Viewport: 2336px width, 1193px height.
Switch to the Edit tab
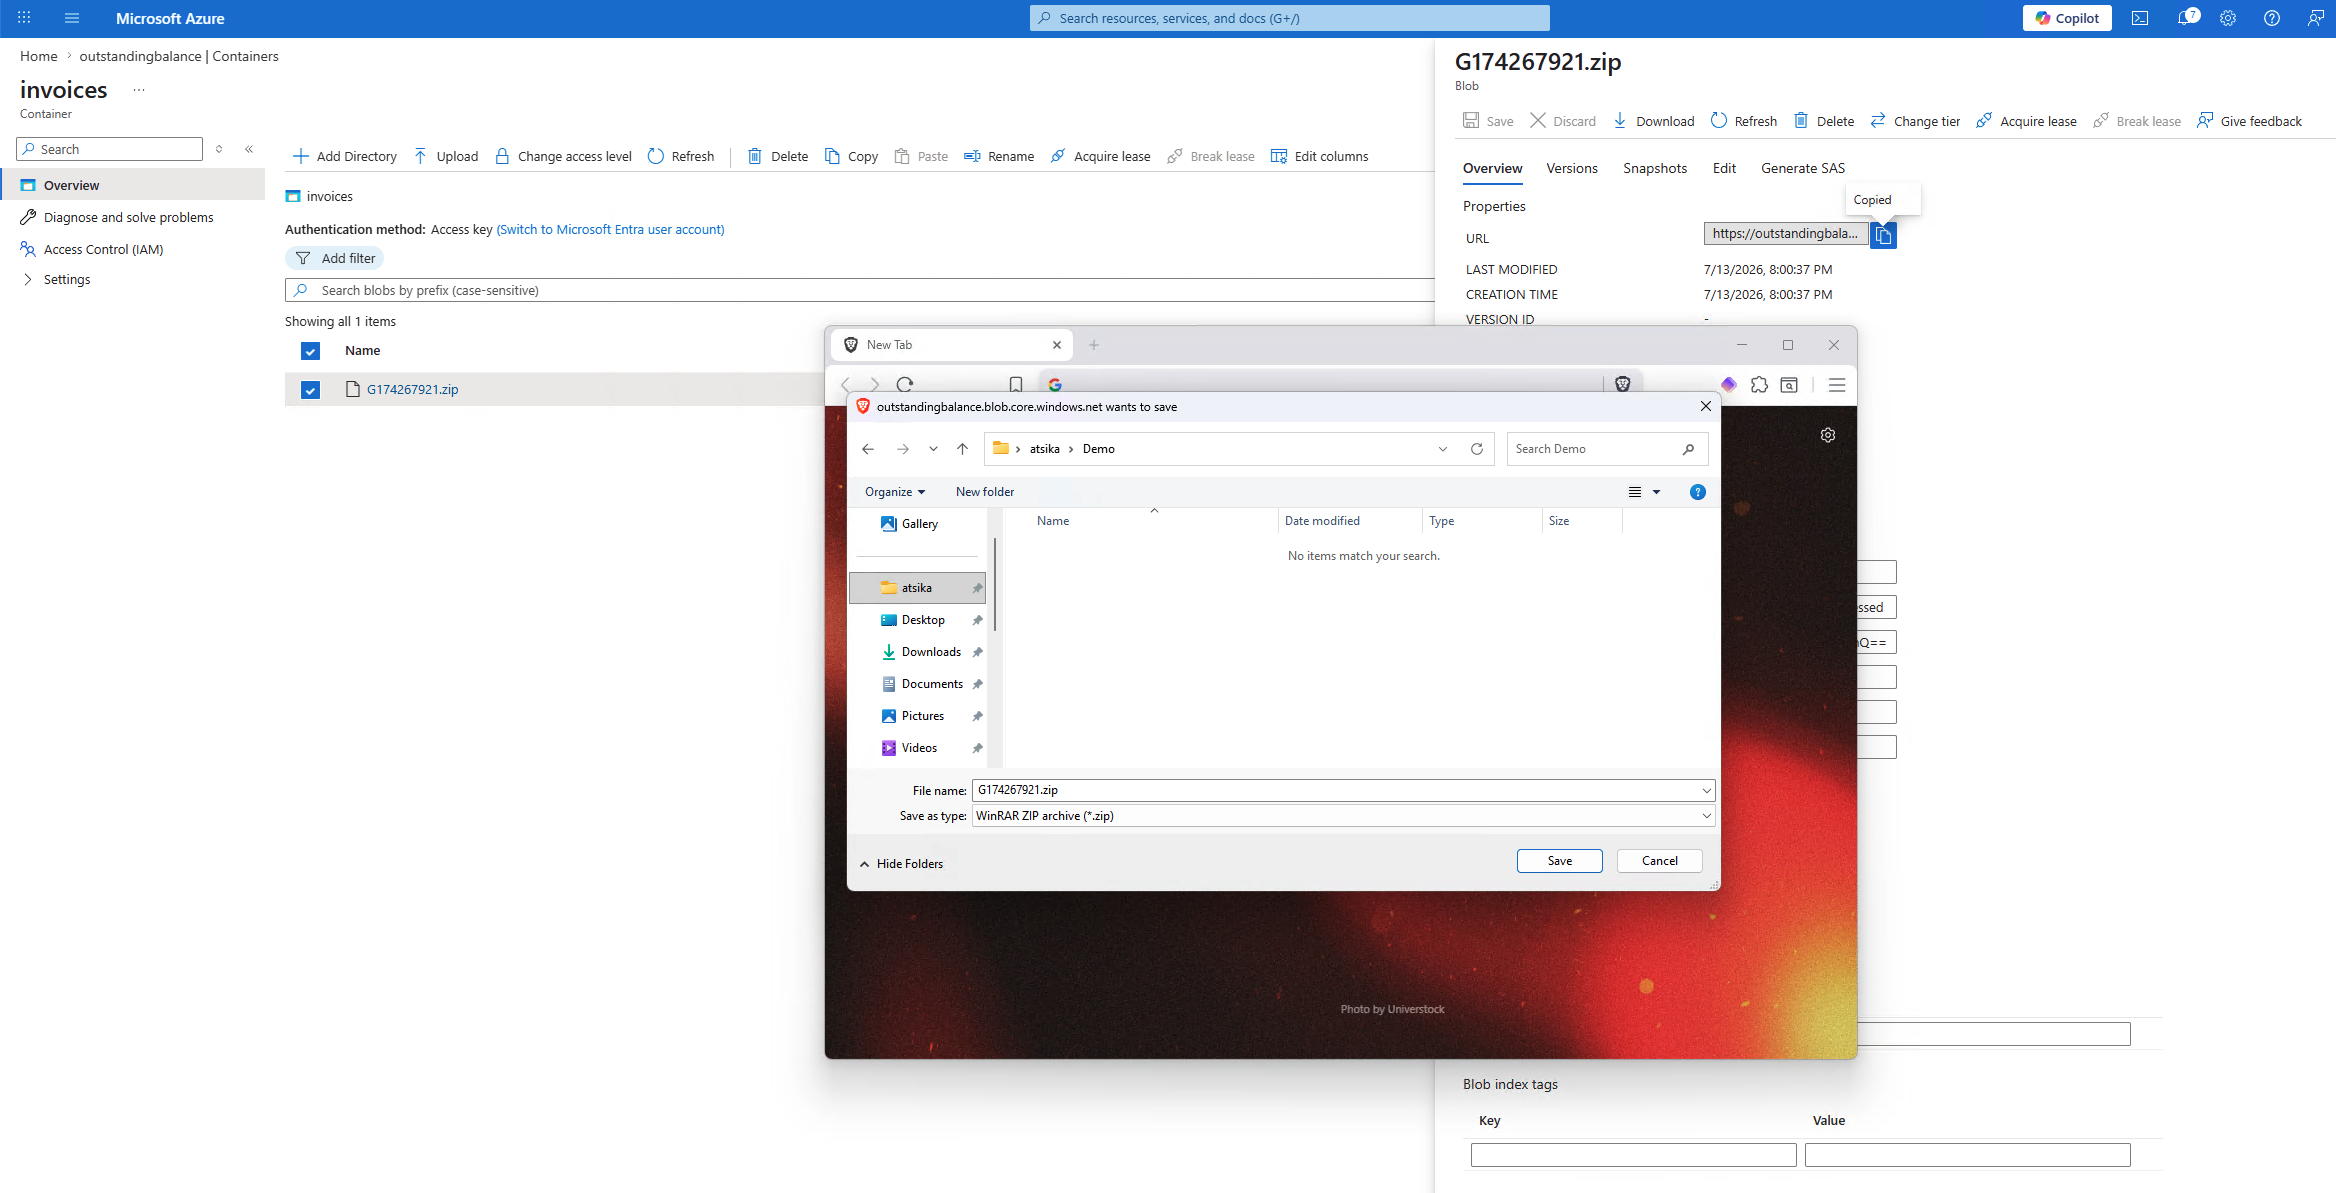[1724, 168]
